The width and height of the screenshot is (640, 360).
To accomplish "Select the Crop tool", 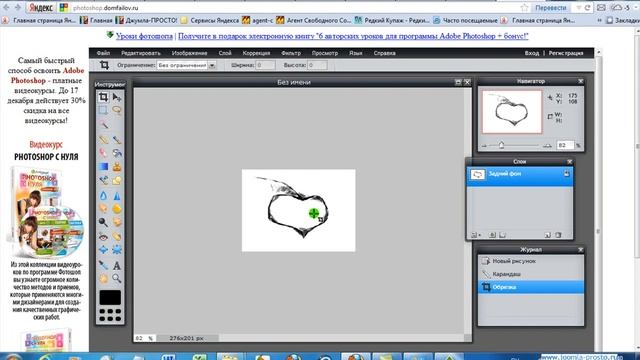I will click(103, 97).
